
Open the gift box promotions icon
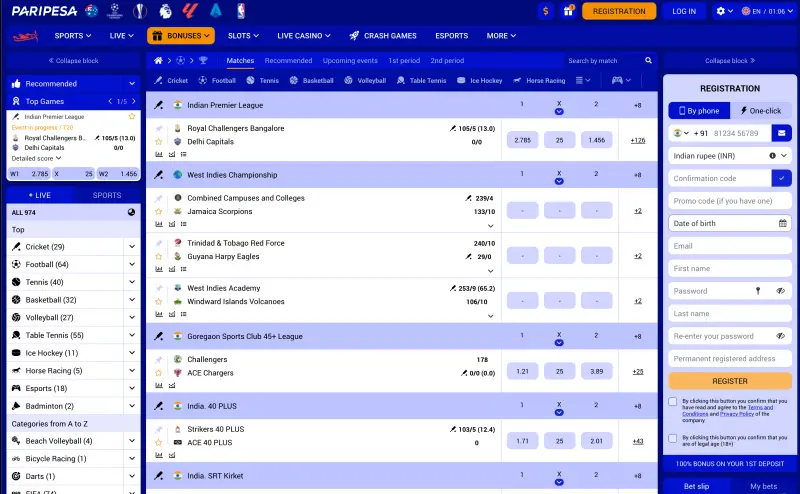click(x=569, y=11)
